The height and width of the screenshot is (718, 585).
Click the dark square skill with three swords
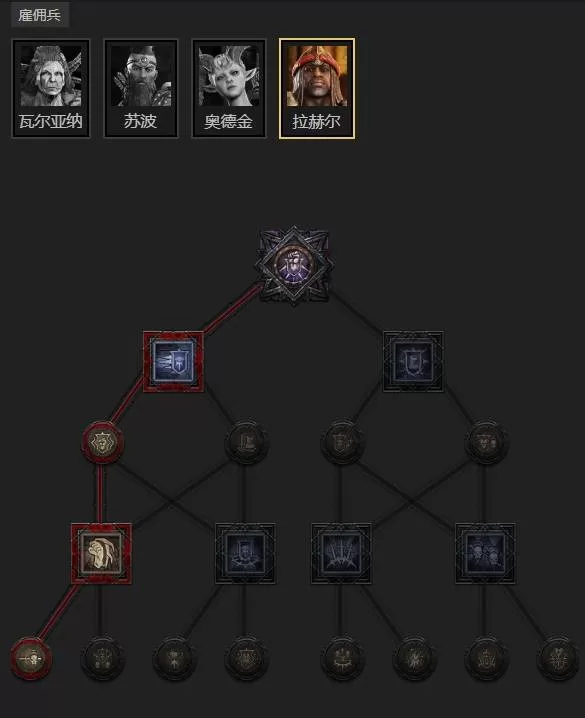pos(341,554)
